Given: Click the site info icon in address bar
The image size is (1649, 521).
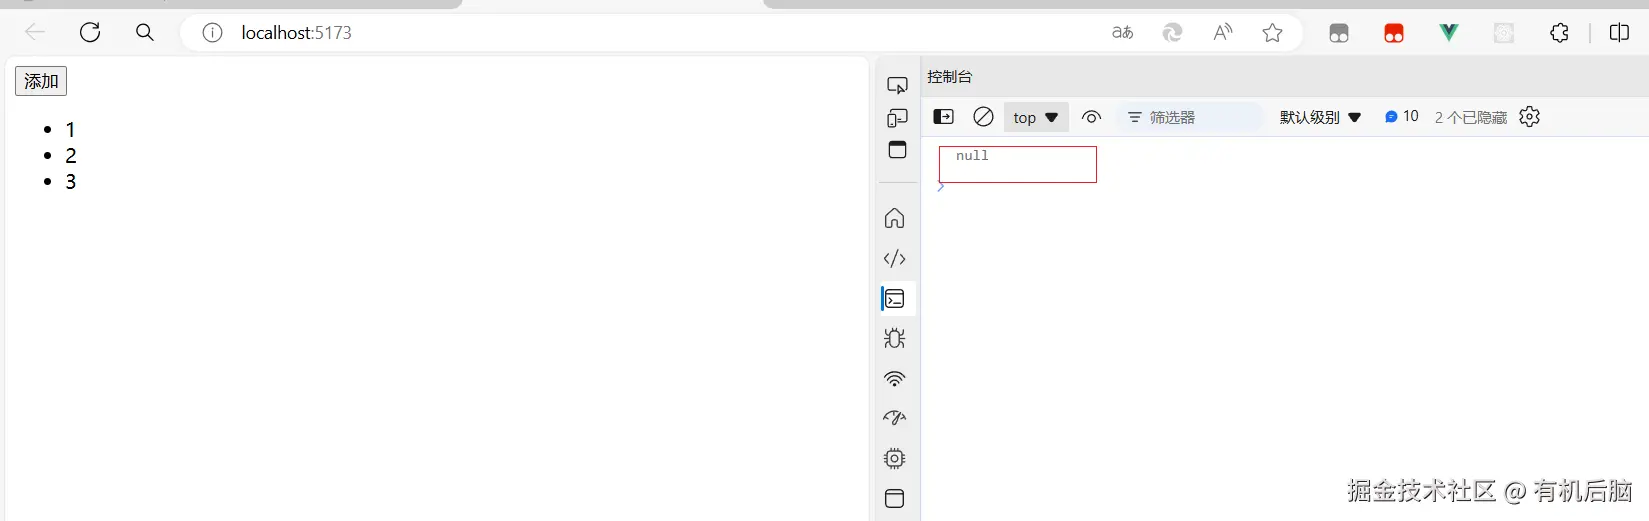Looking at the screenshot, I should tap(212, 33).
